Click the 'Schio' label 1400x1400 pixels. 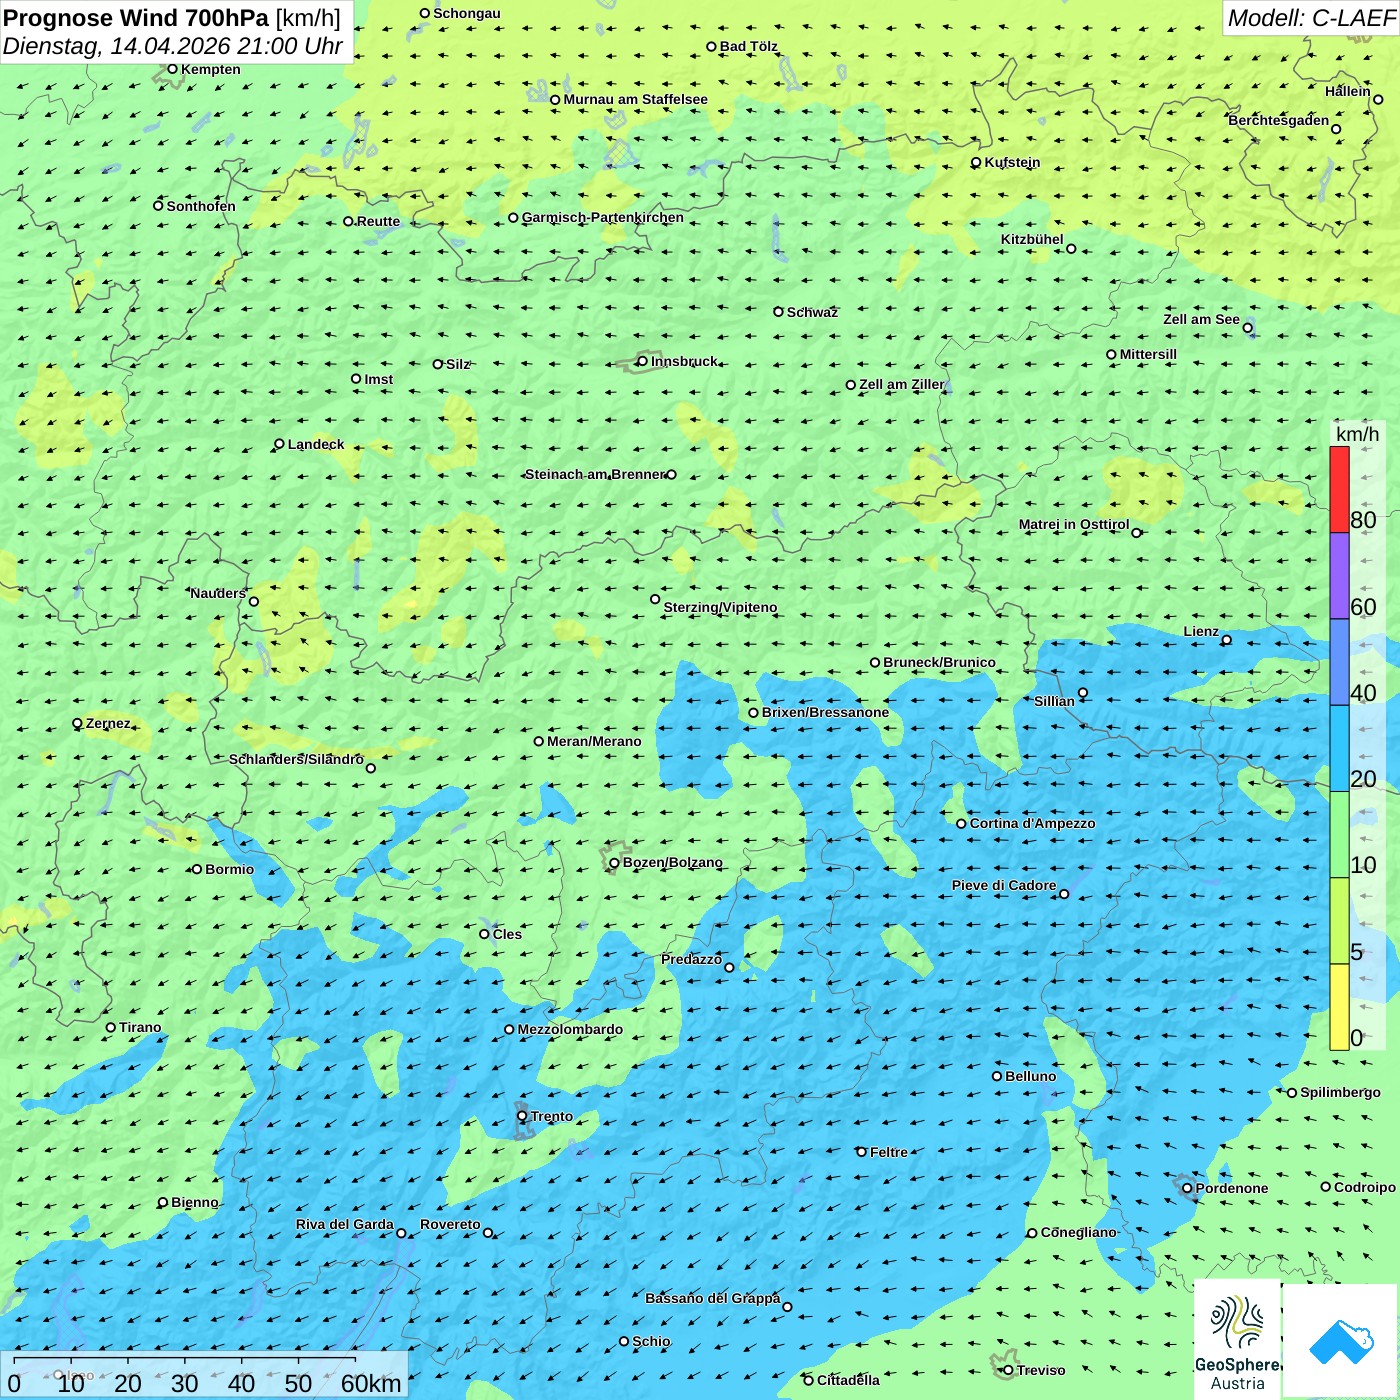pyautogui.click(x=651, y=1341)
